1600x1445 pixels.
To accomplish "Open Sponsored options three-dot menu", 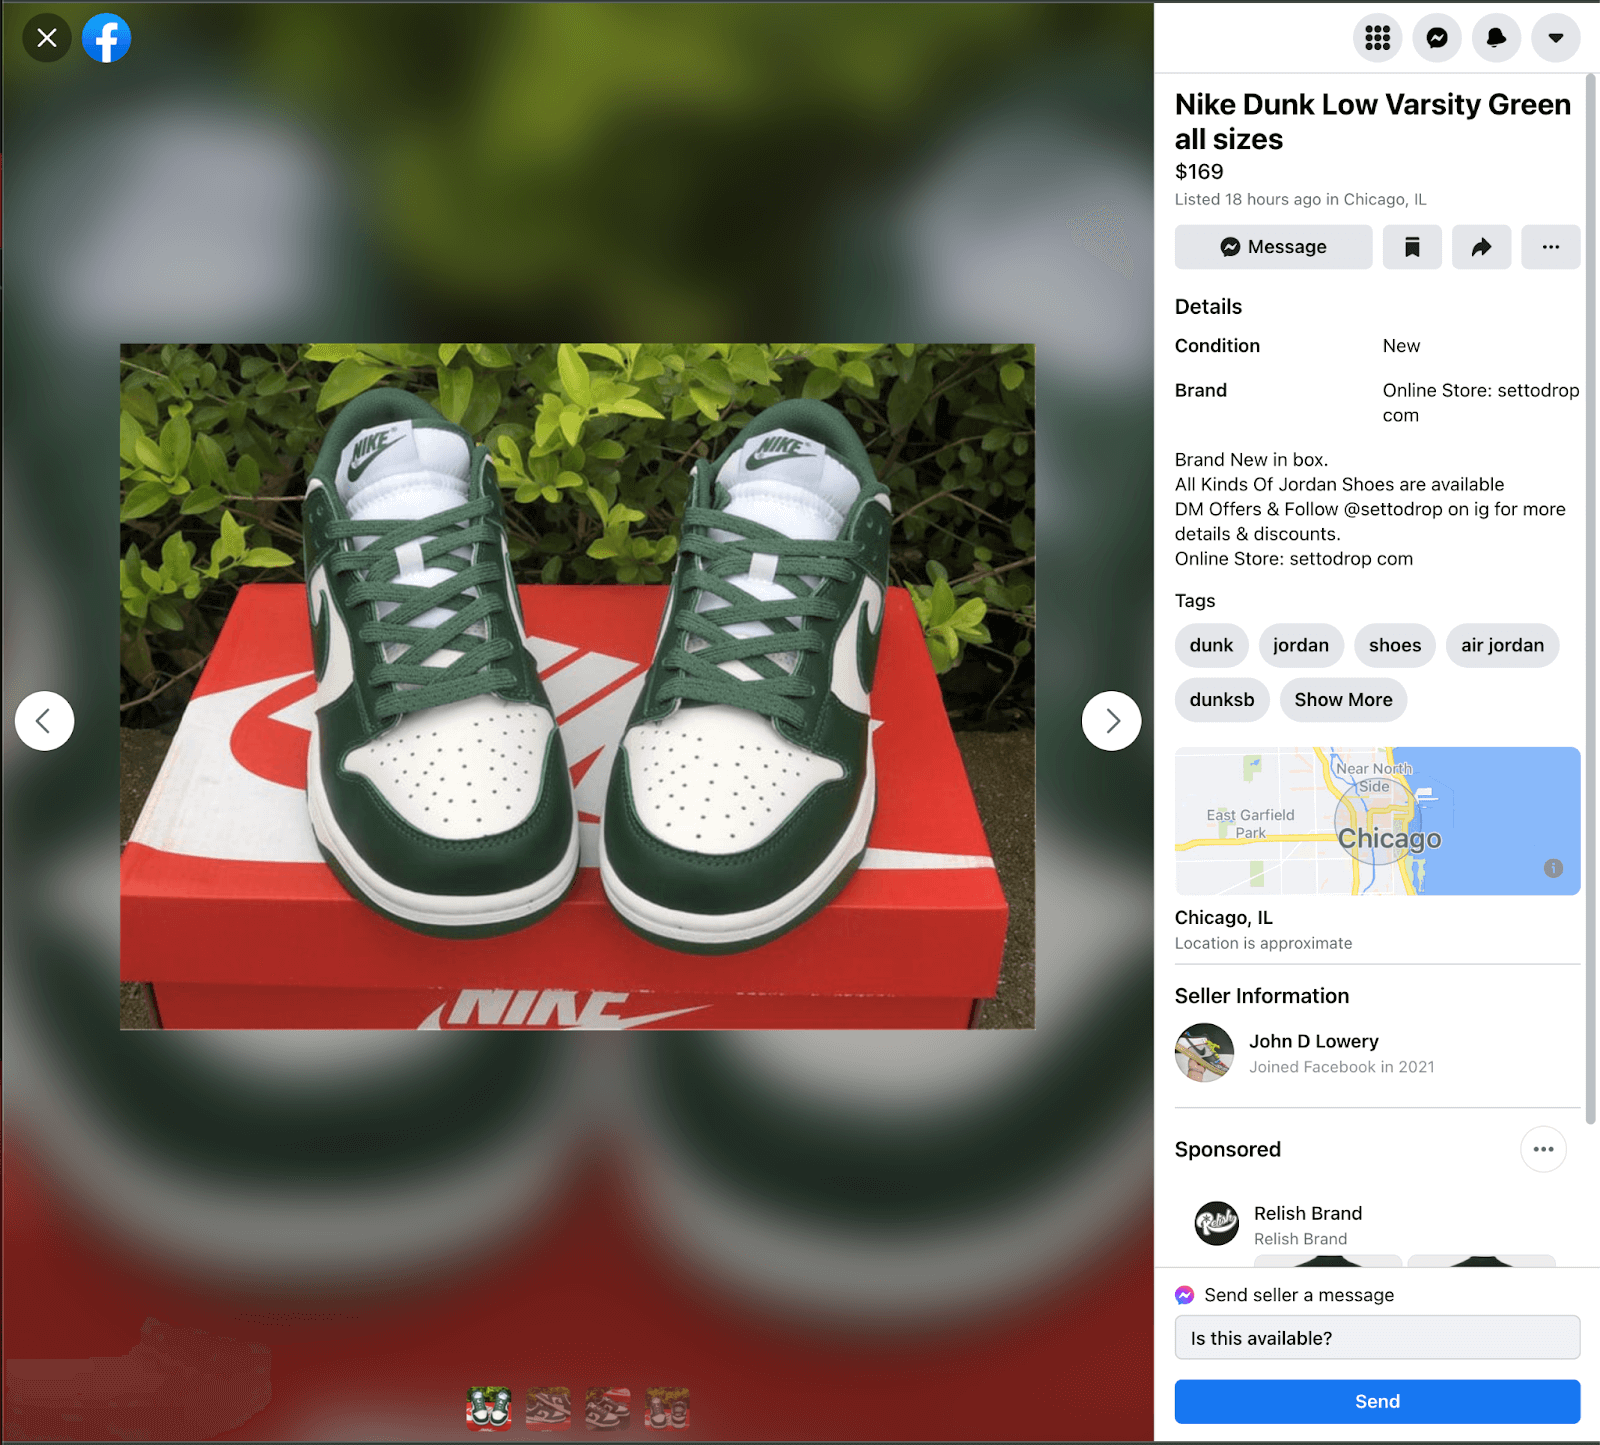I will point(1543,1149).
